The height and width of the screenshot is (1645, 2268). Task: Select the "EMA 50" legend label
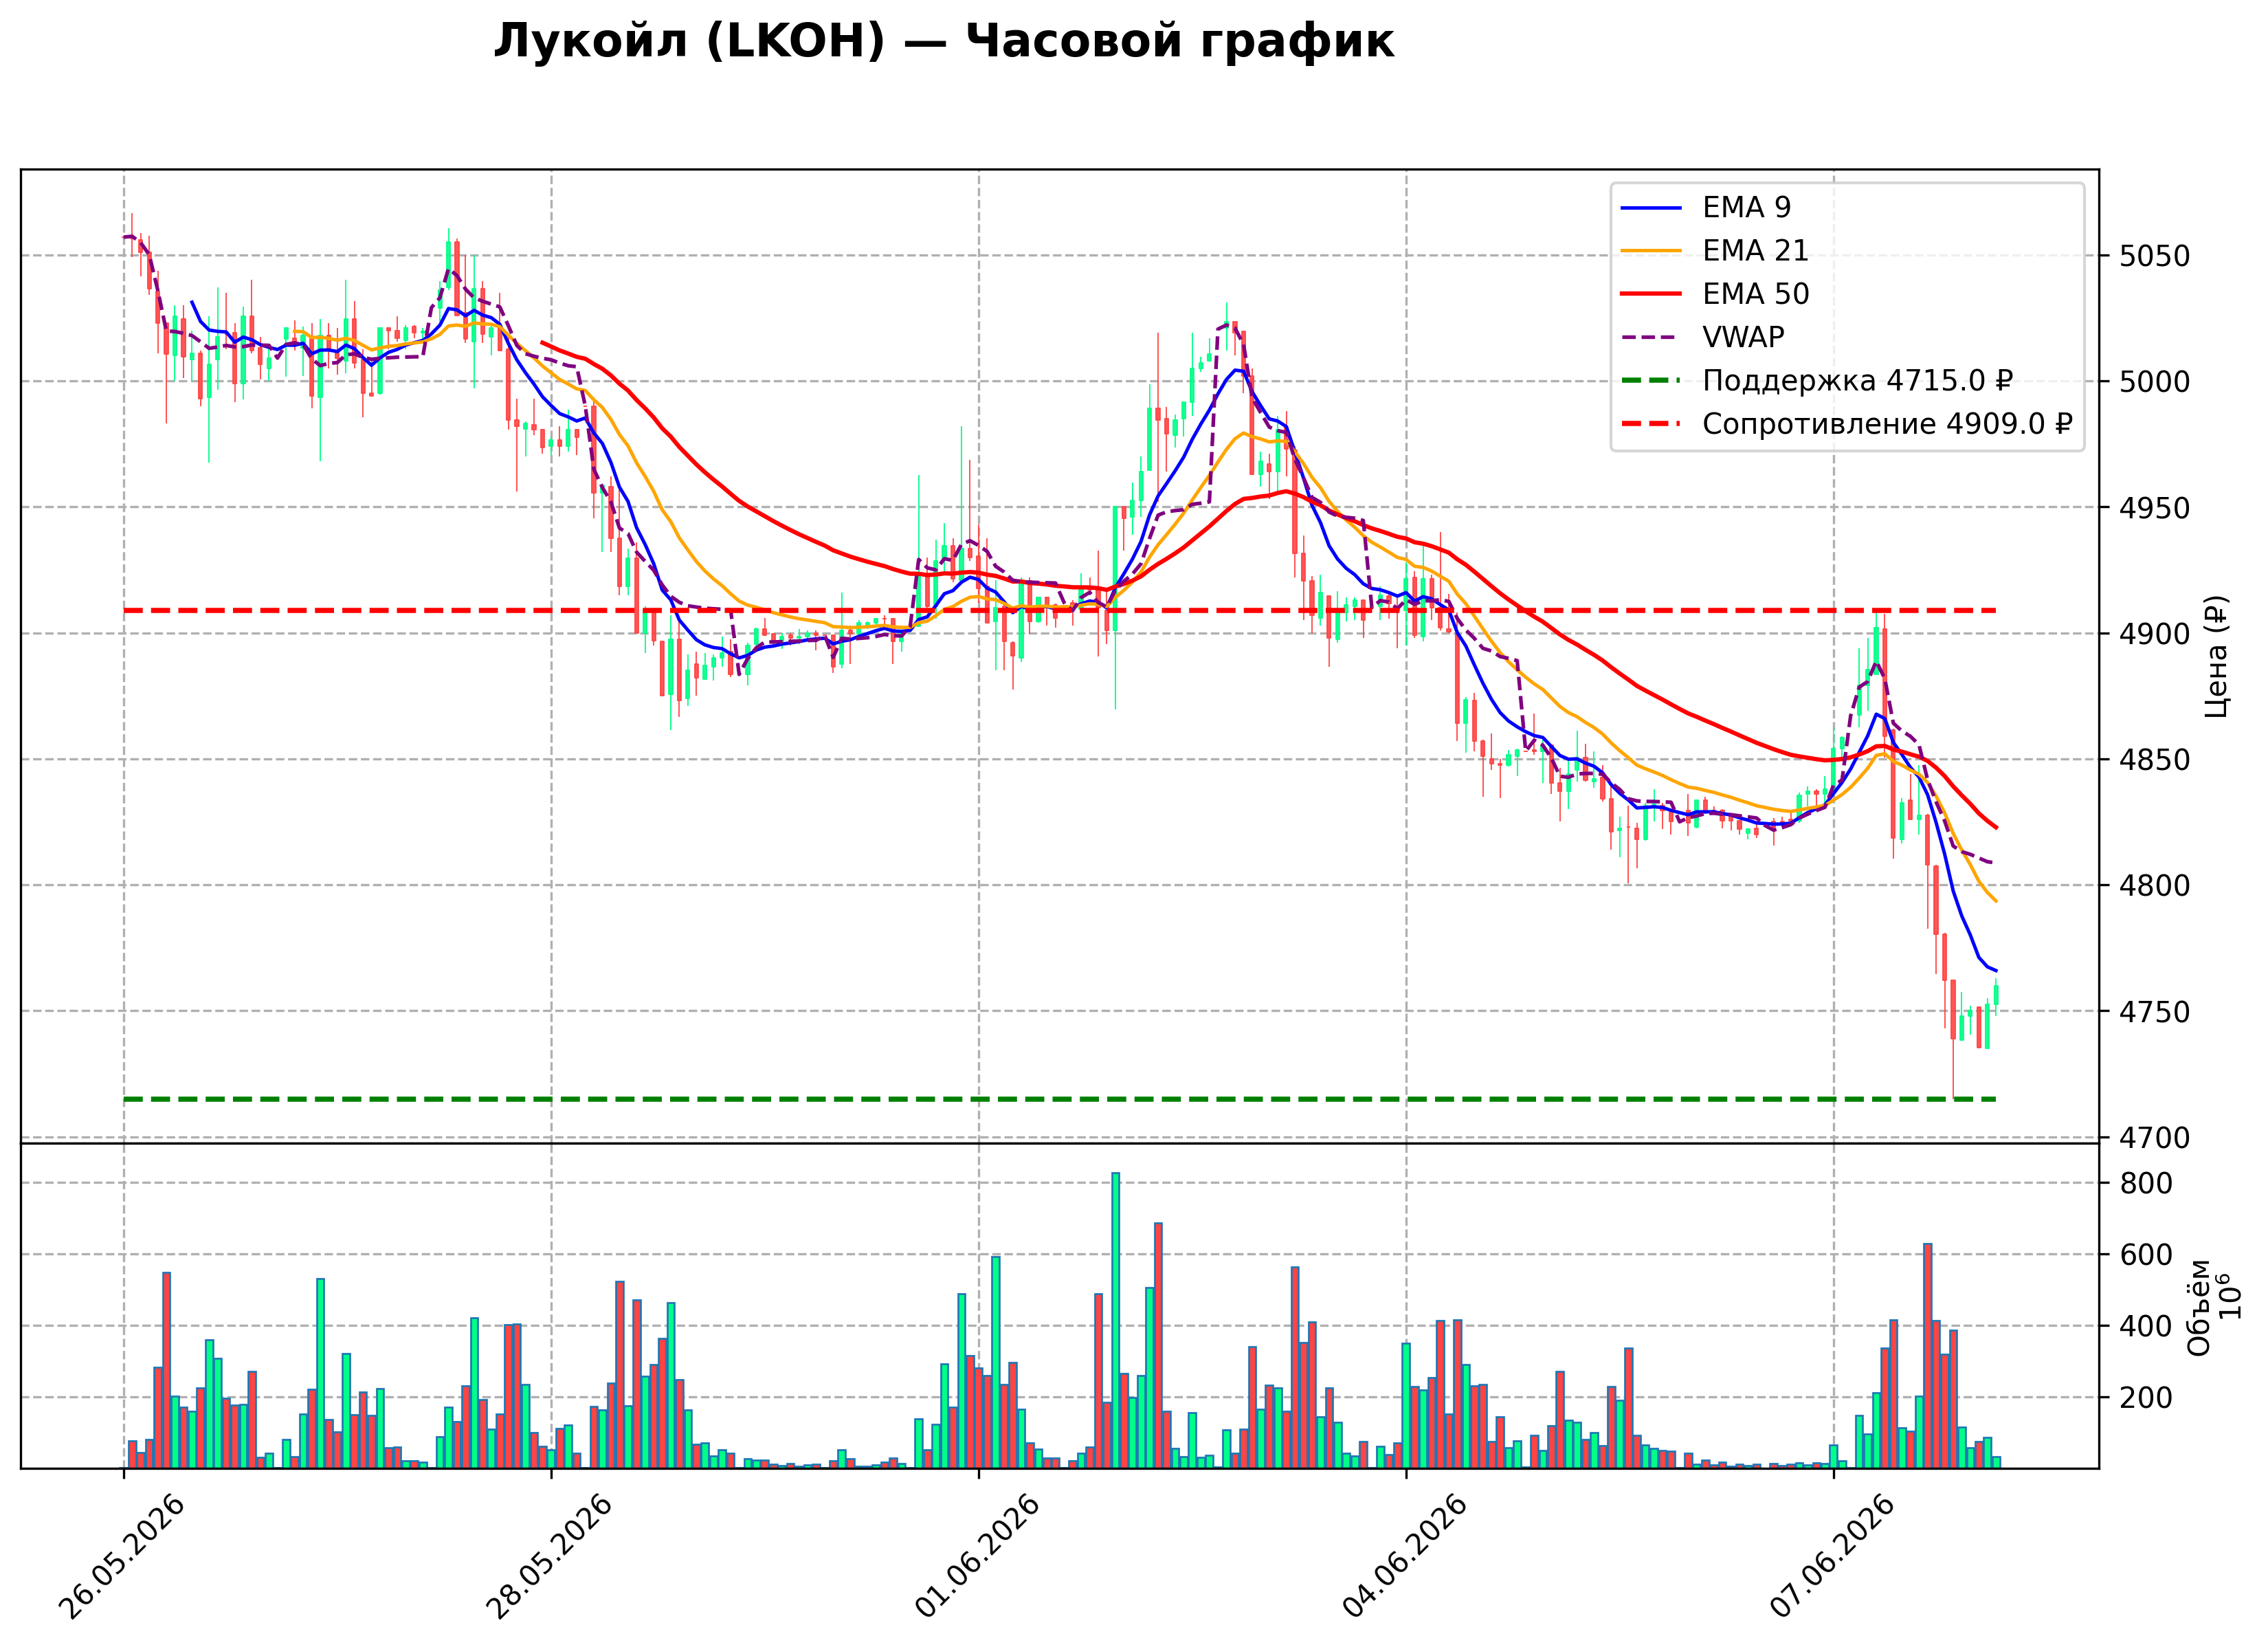tap(1755, 294)
